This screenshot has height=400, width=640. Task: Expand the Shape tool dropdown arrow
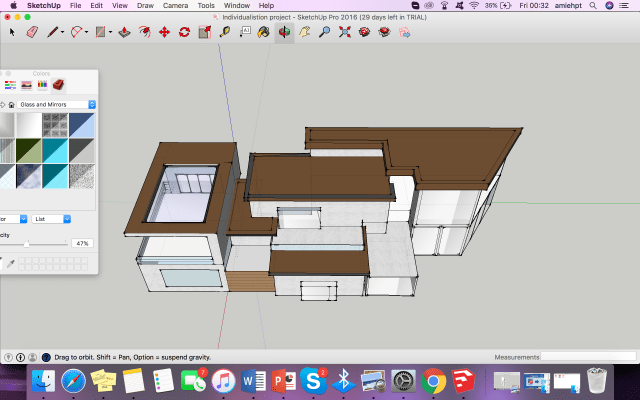(110, 32)
